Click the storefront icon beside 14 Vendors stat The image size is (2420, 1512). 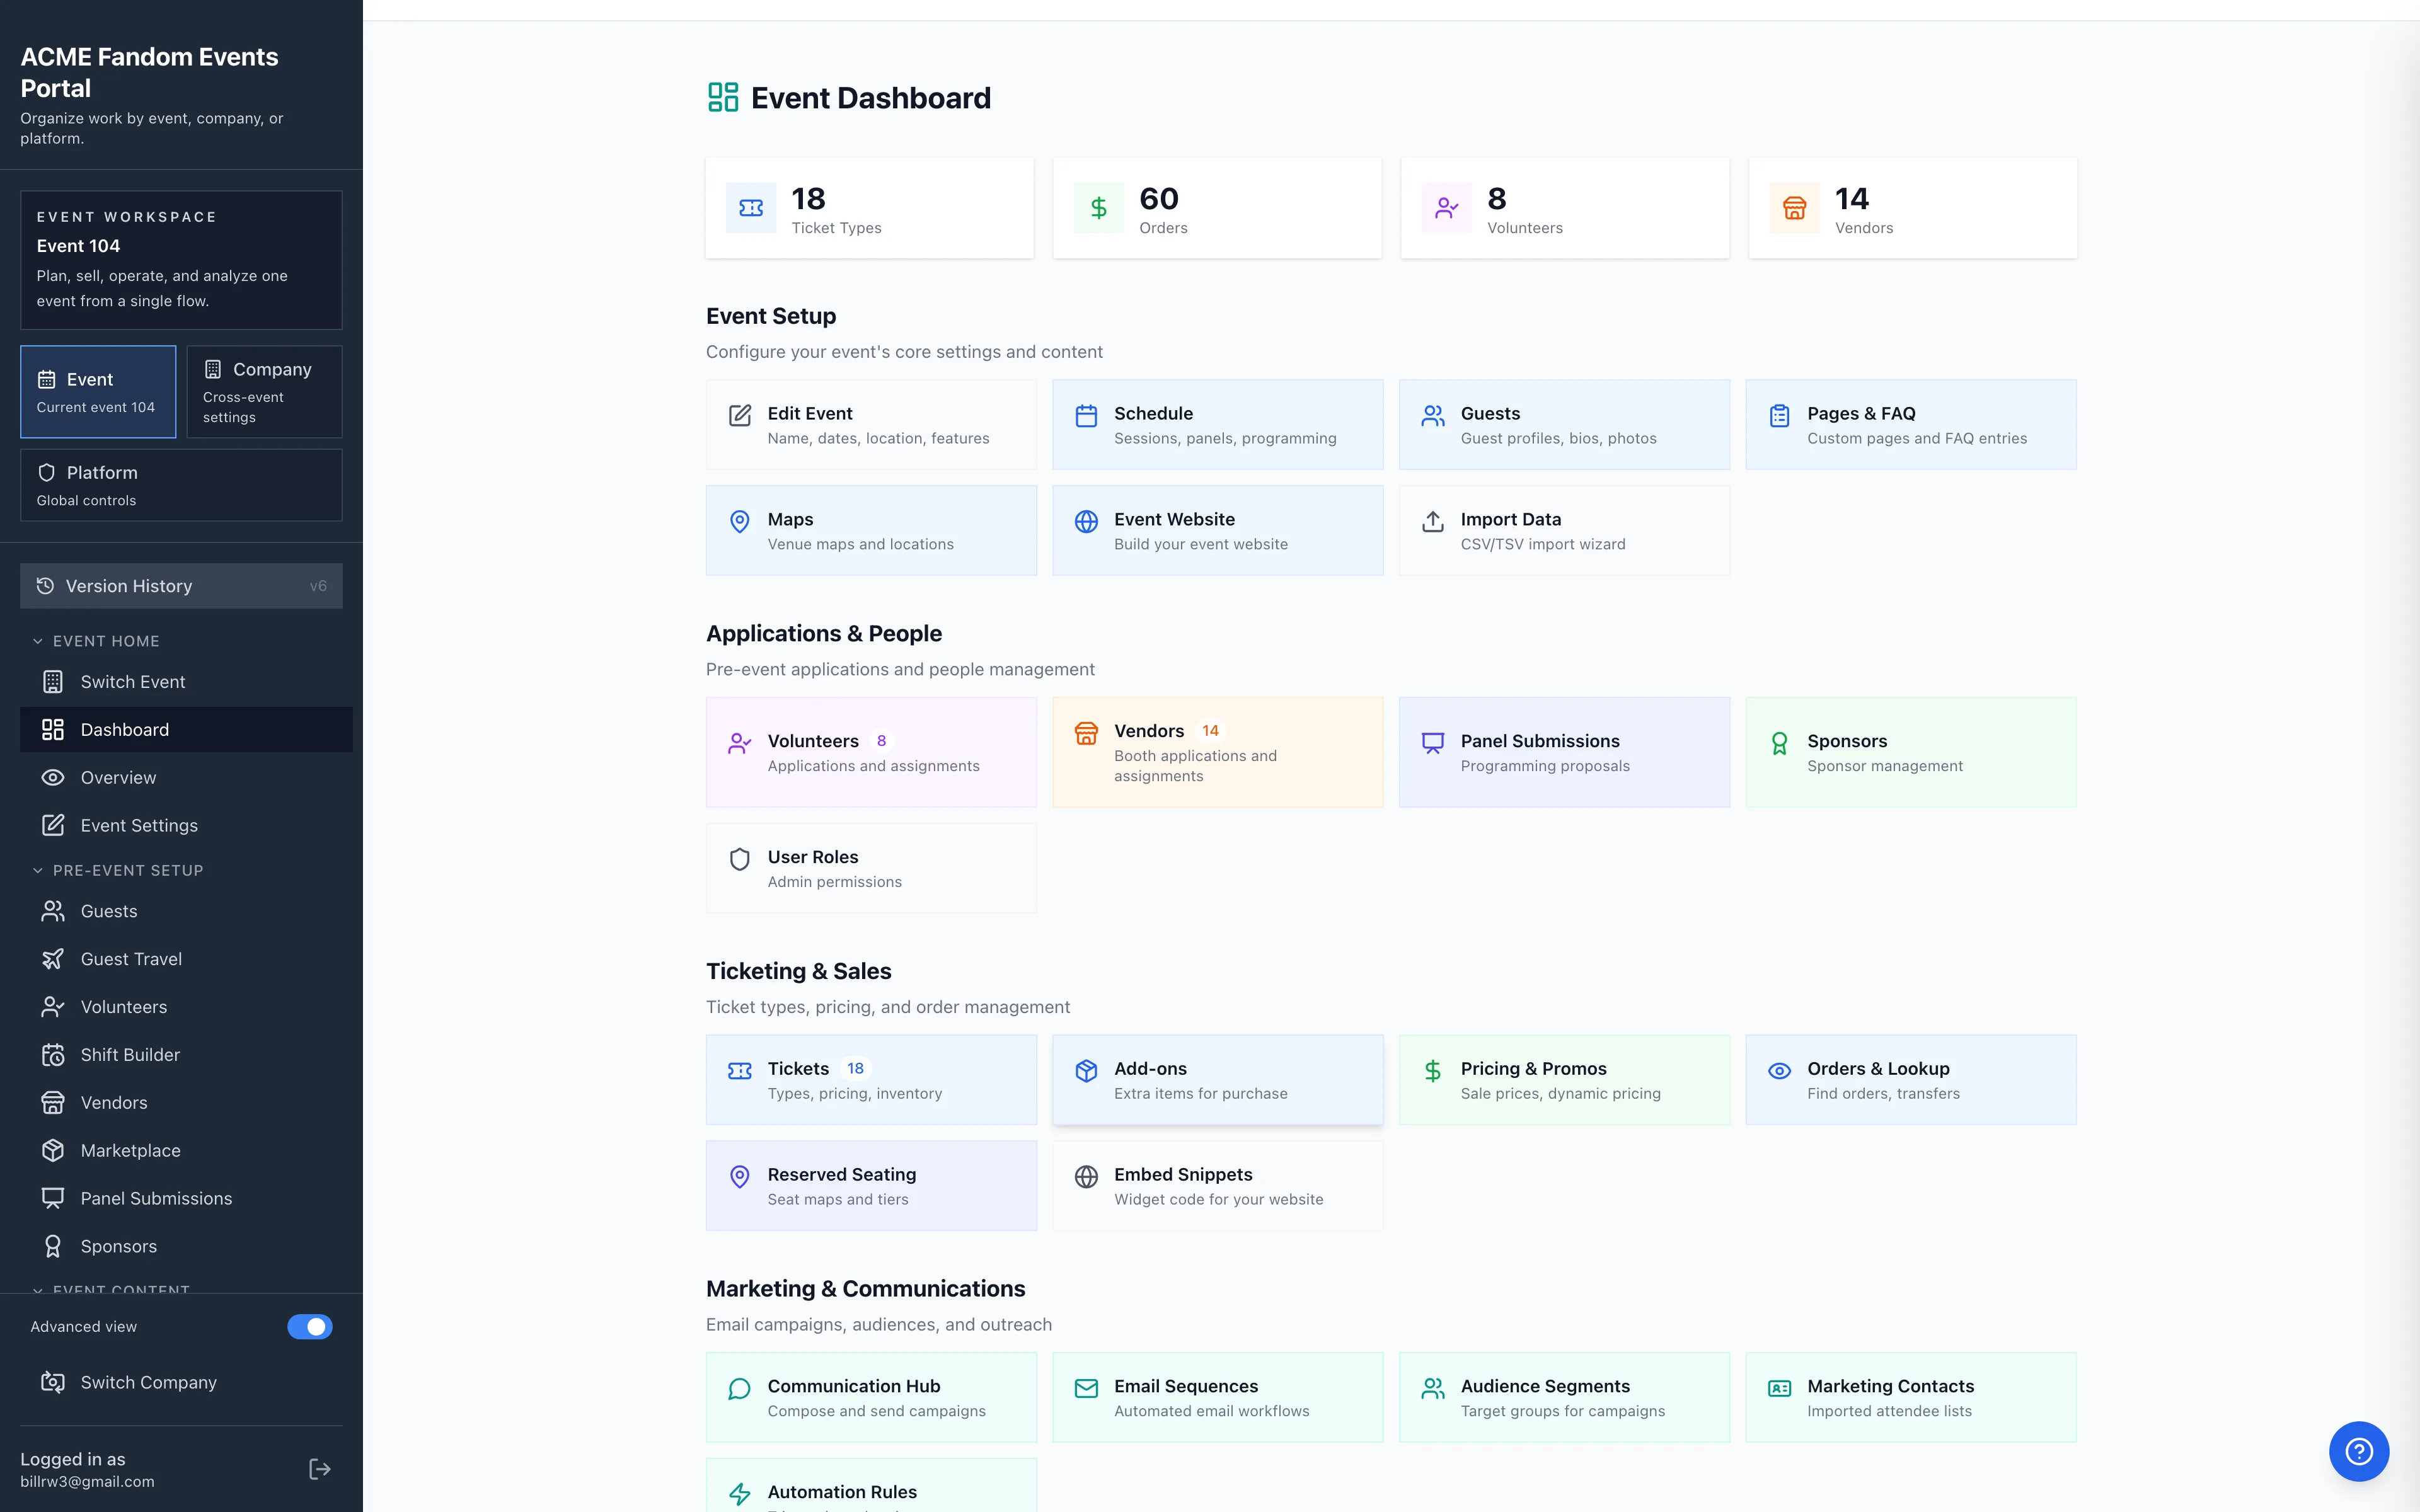pyautogui.click(x=1795, y=208)
